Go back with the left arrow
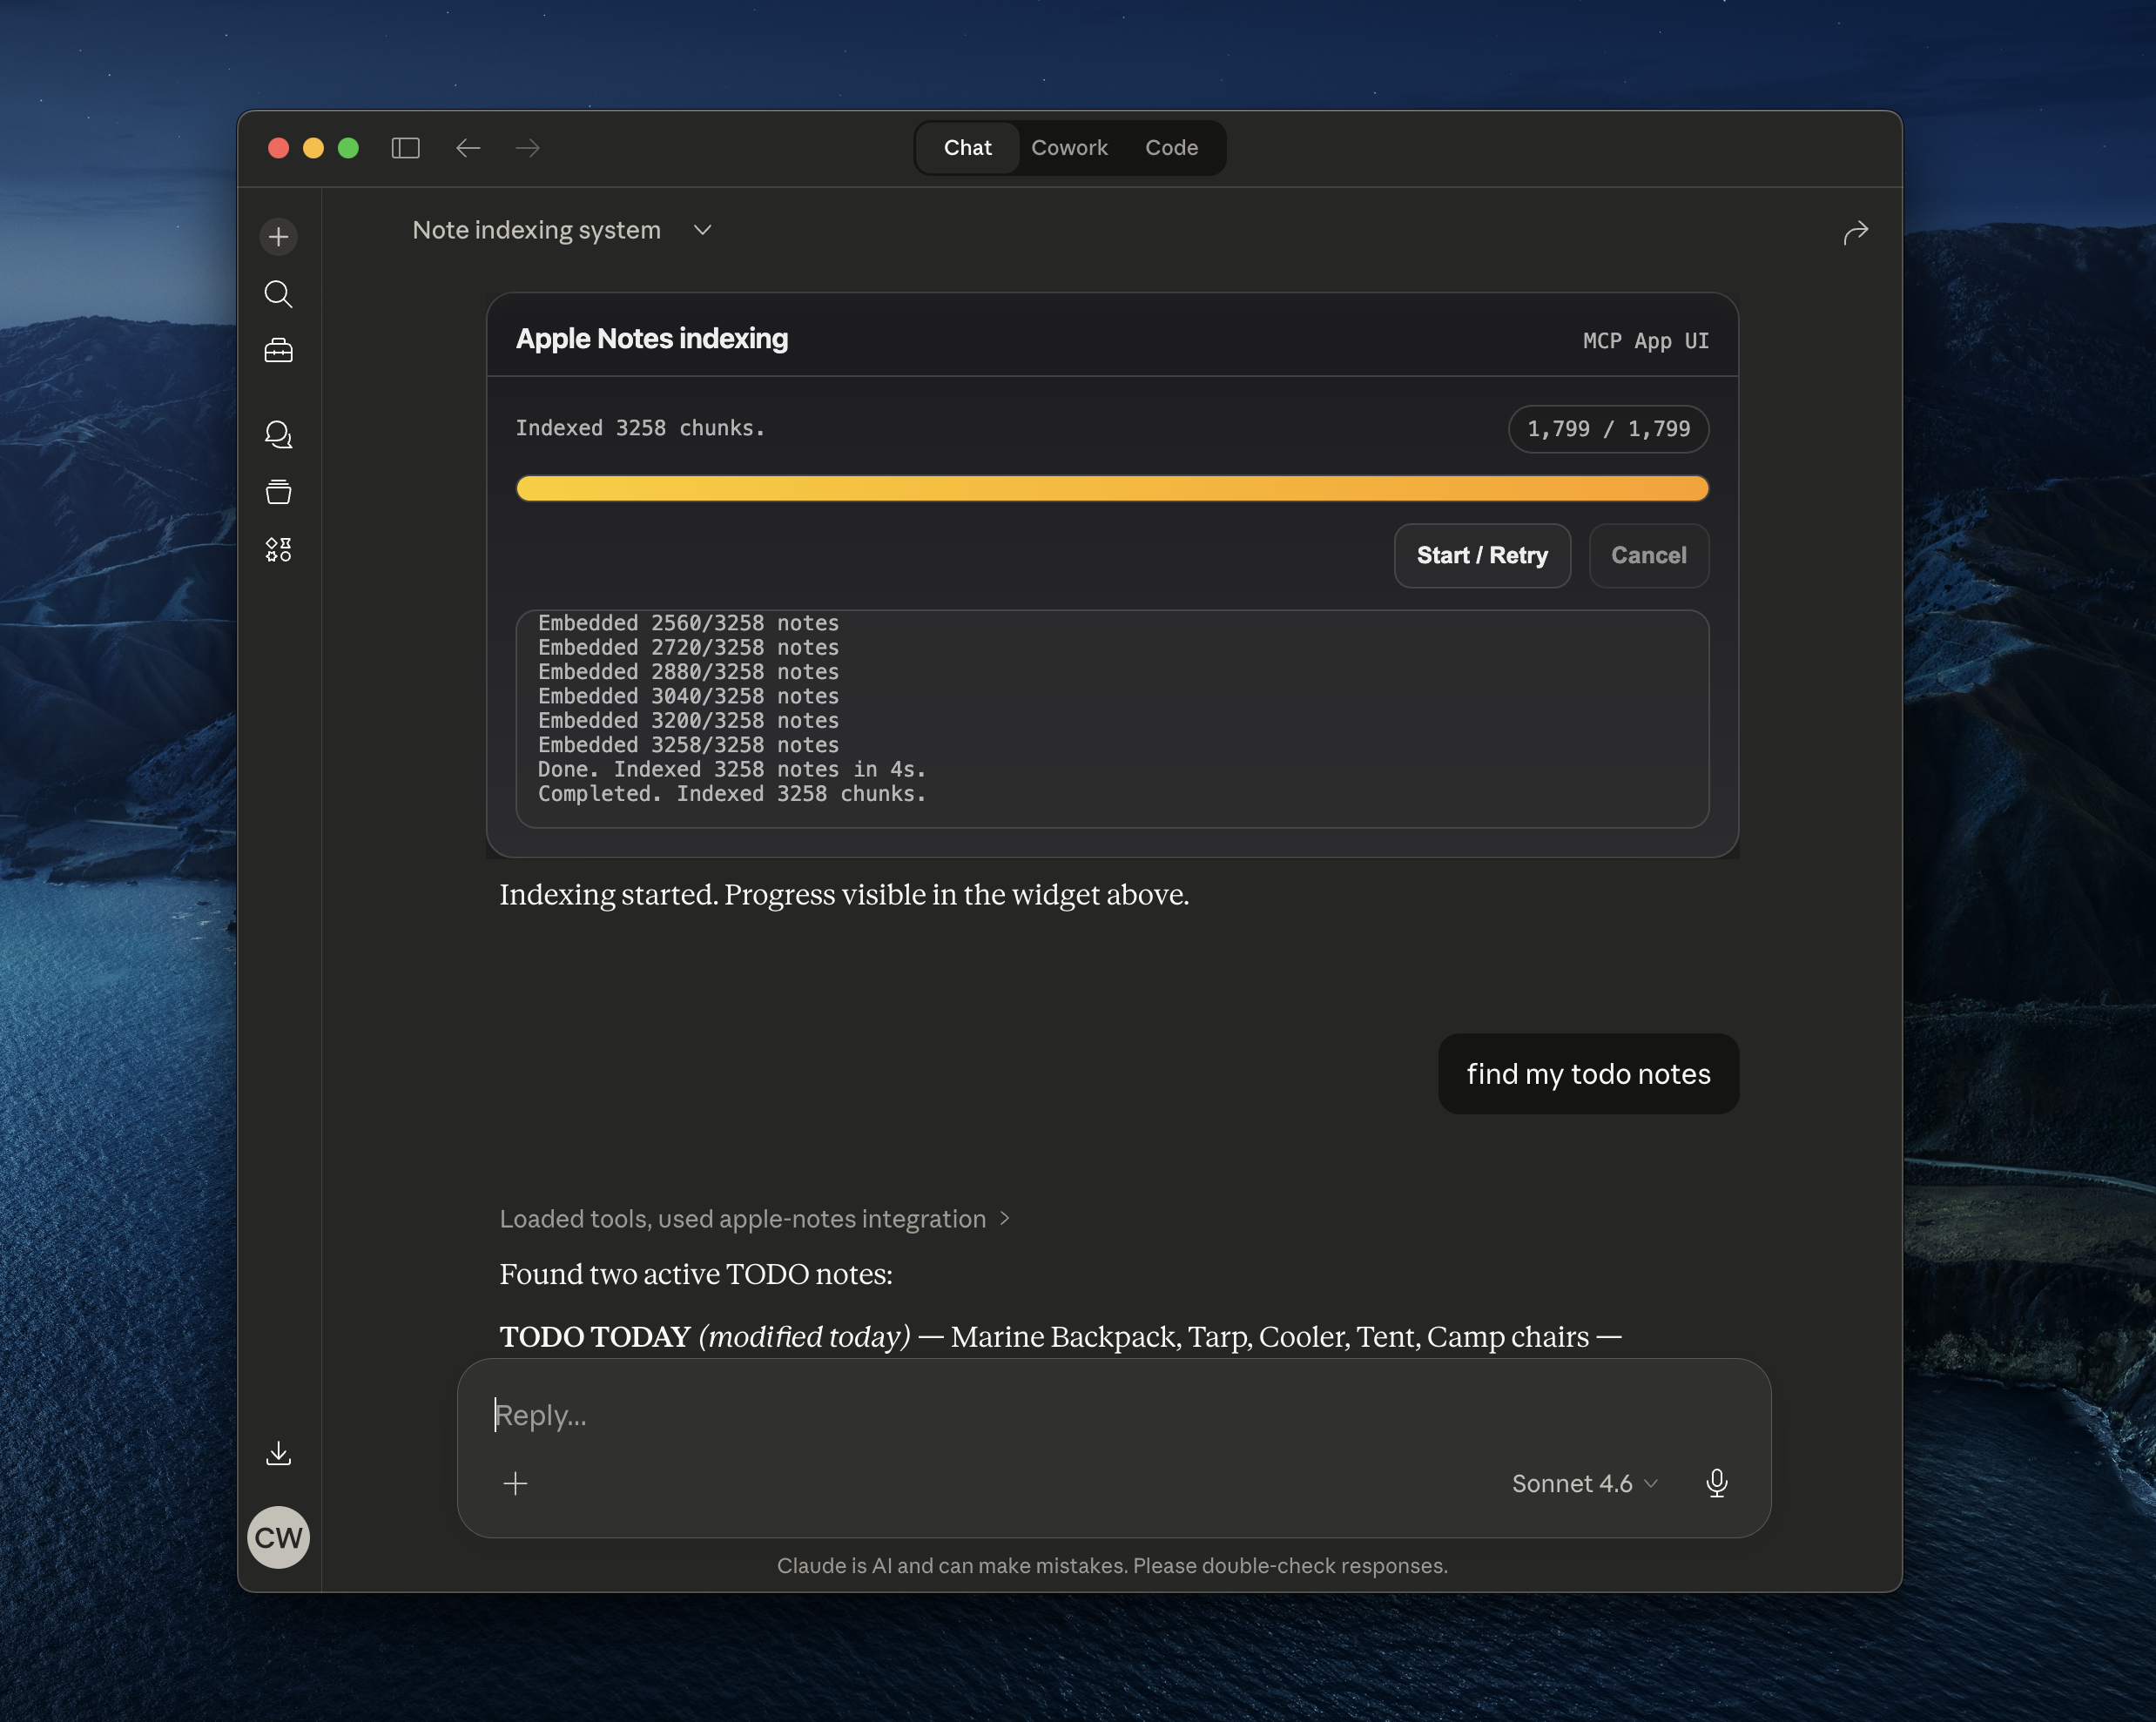Image resolution: width=2156 pixels, height=1722 pixels. tap(468, 148)
